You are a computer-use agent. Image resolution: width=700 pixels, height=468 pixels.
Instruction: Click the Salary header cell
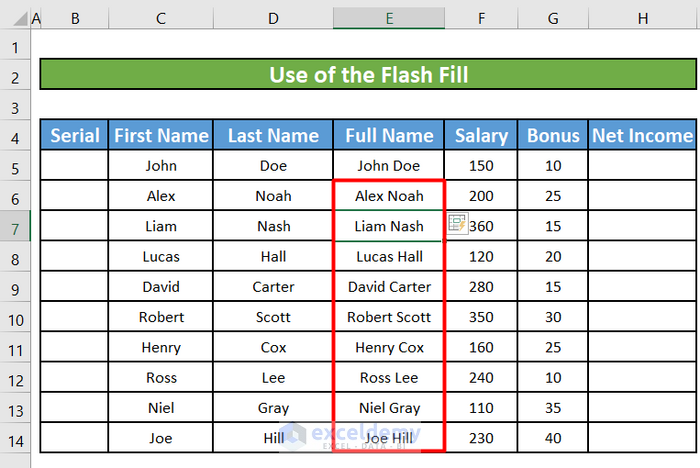click(481, 136)
